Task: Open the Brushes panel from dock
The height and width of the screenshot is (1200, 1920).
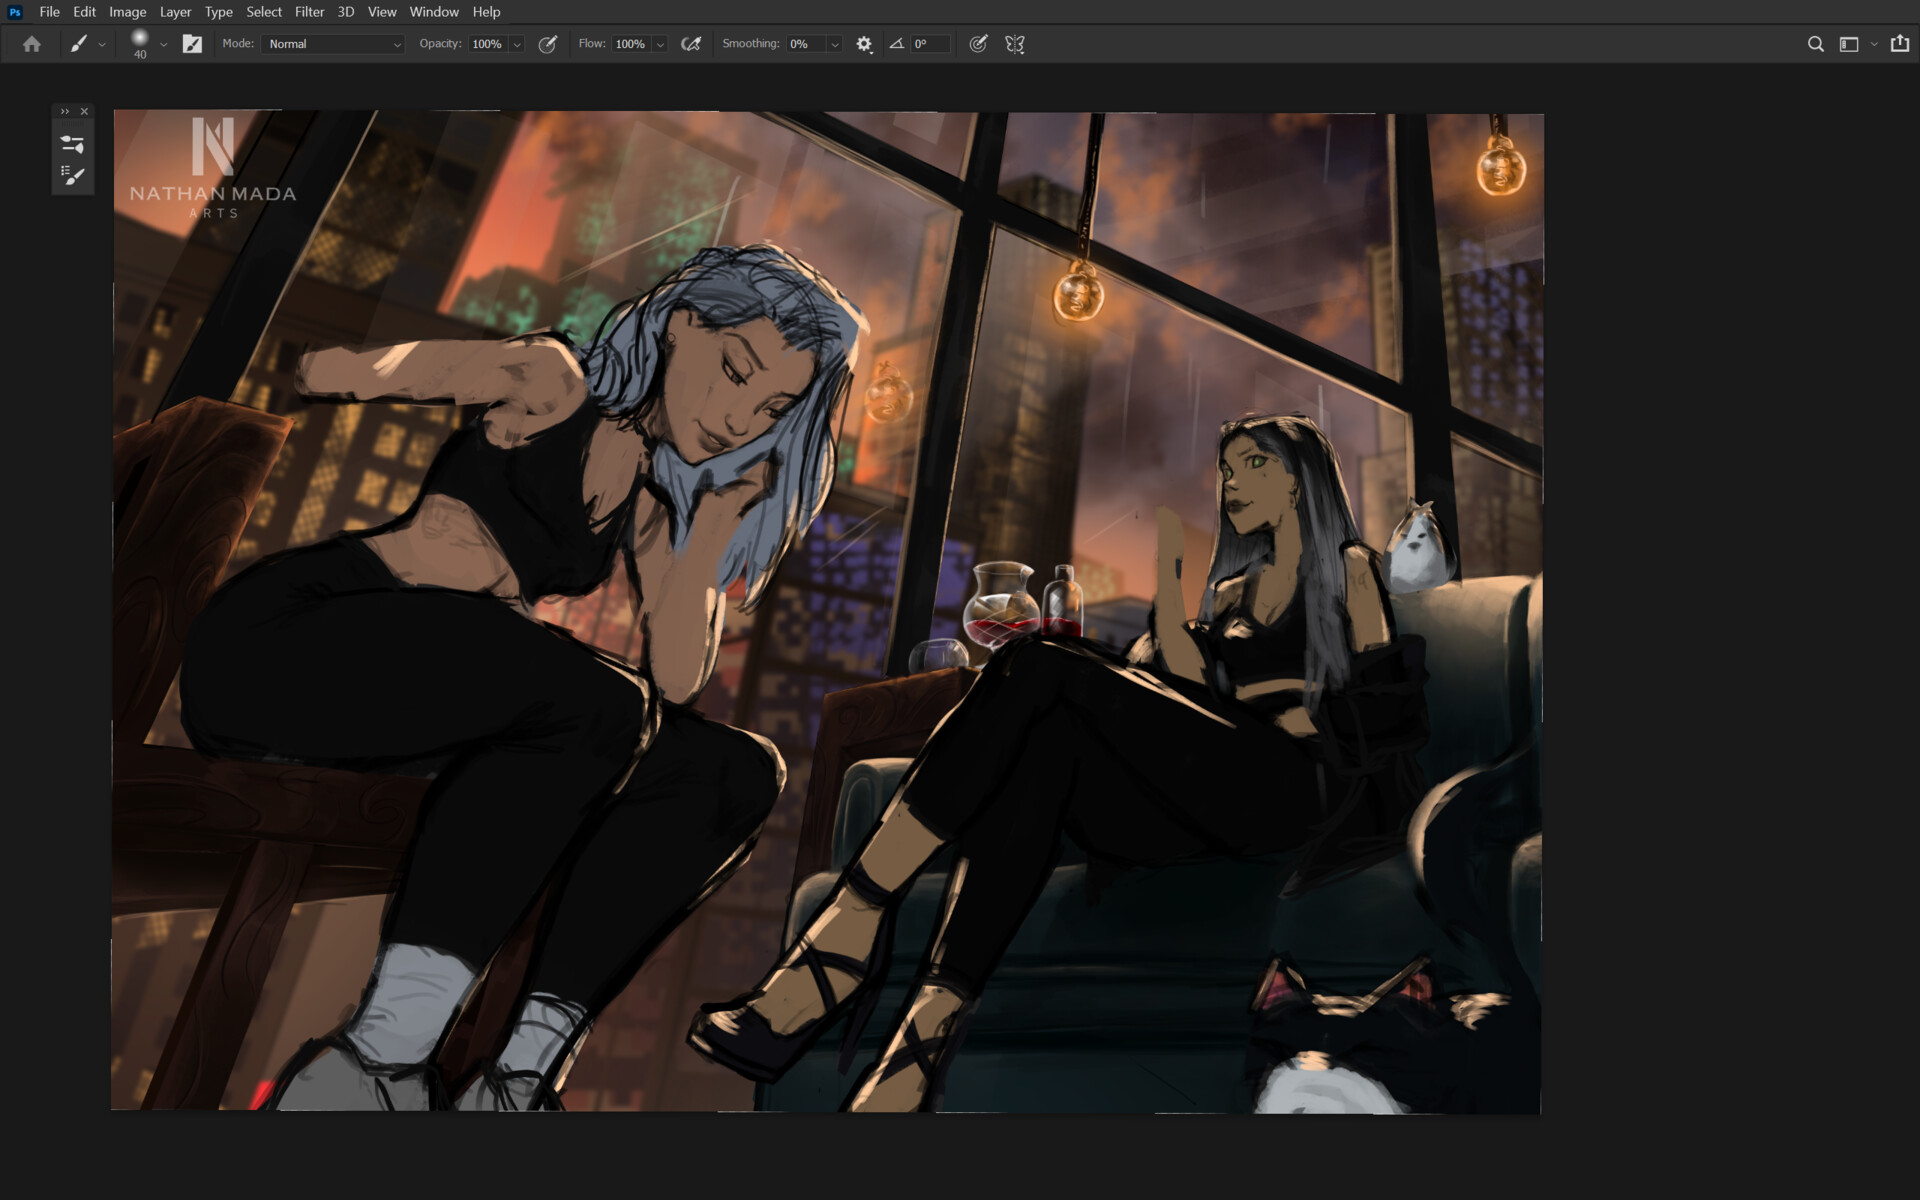Action: (x=72, y=175)
